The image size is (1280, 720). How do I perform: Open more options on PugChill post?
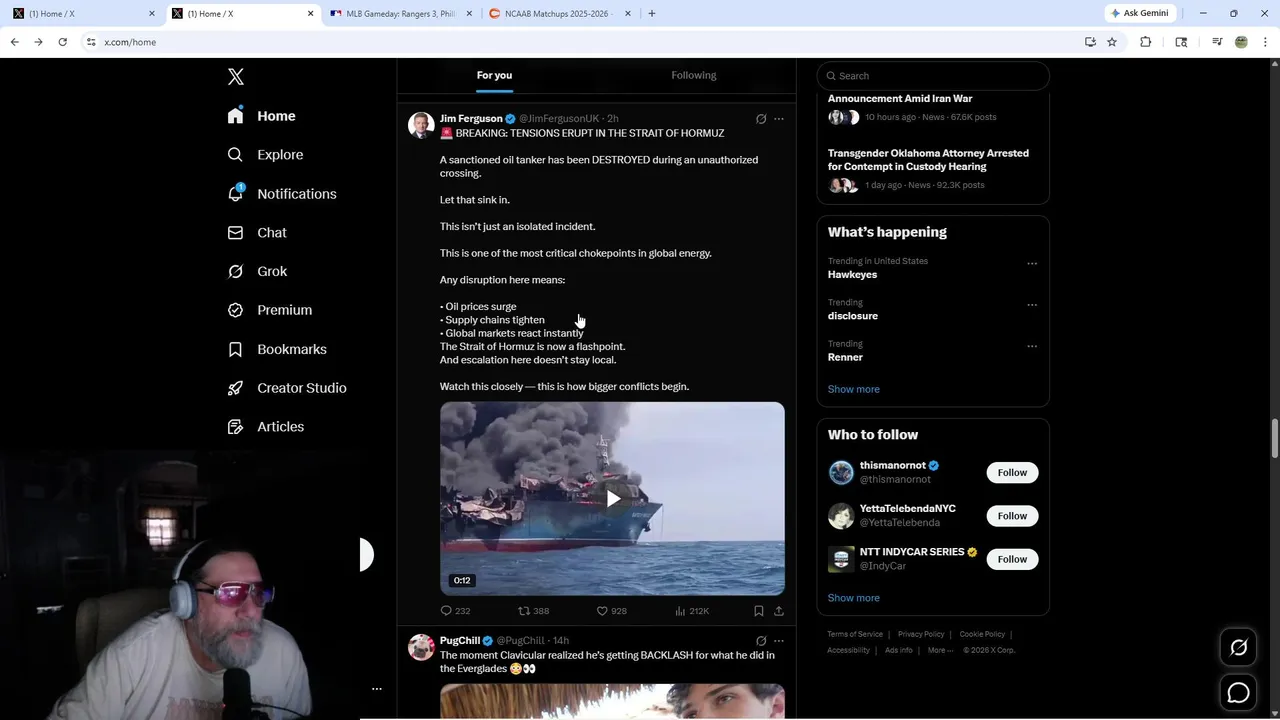coord(779,641)
